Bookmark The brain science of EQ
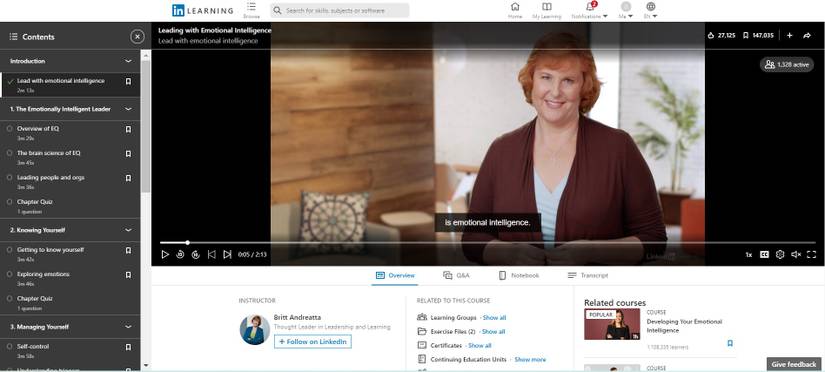This screenshot has height=372, width=825. click(128, 154)
